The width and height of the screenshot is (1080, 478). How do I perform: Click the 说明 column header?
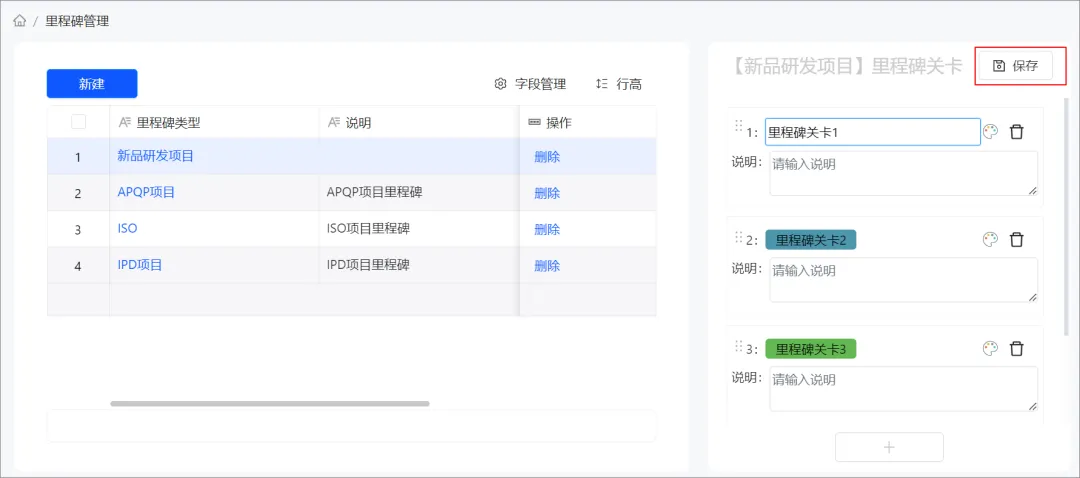[x=419, y=123]
